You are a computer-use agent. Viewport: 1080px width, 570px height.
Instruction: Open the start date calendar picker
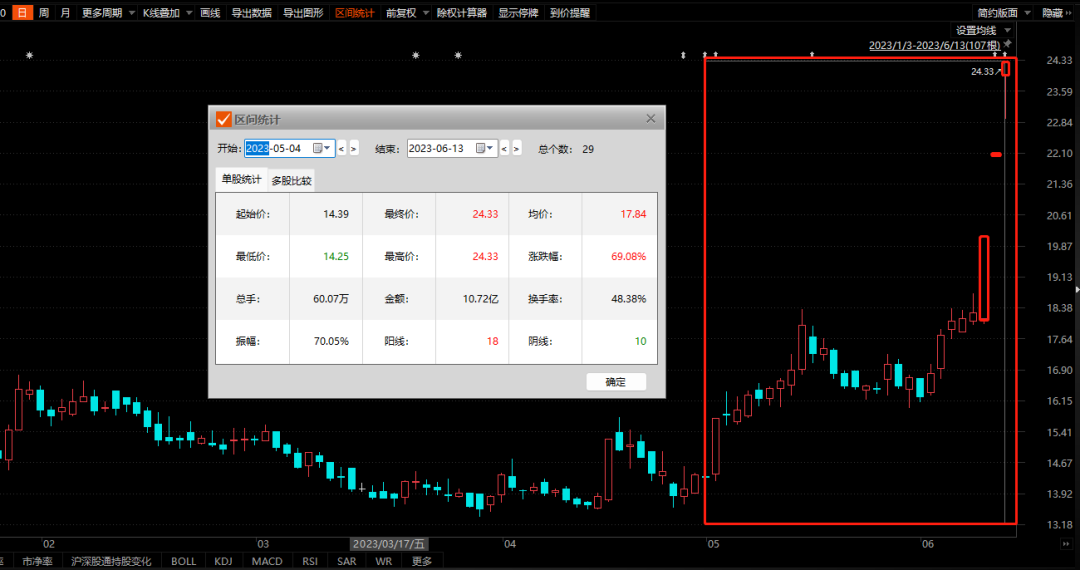[x=322, y=148]
